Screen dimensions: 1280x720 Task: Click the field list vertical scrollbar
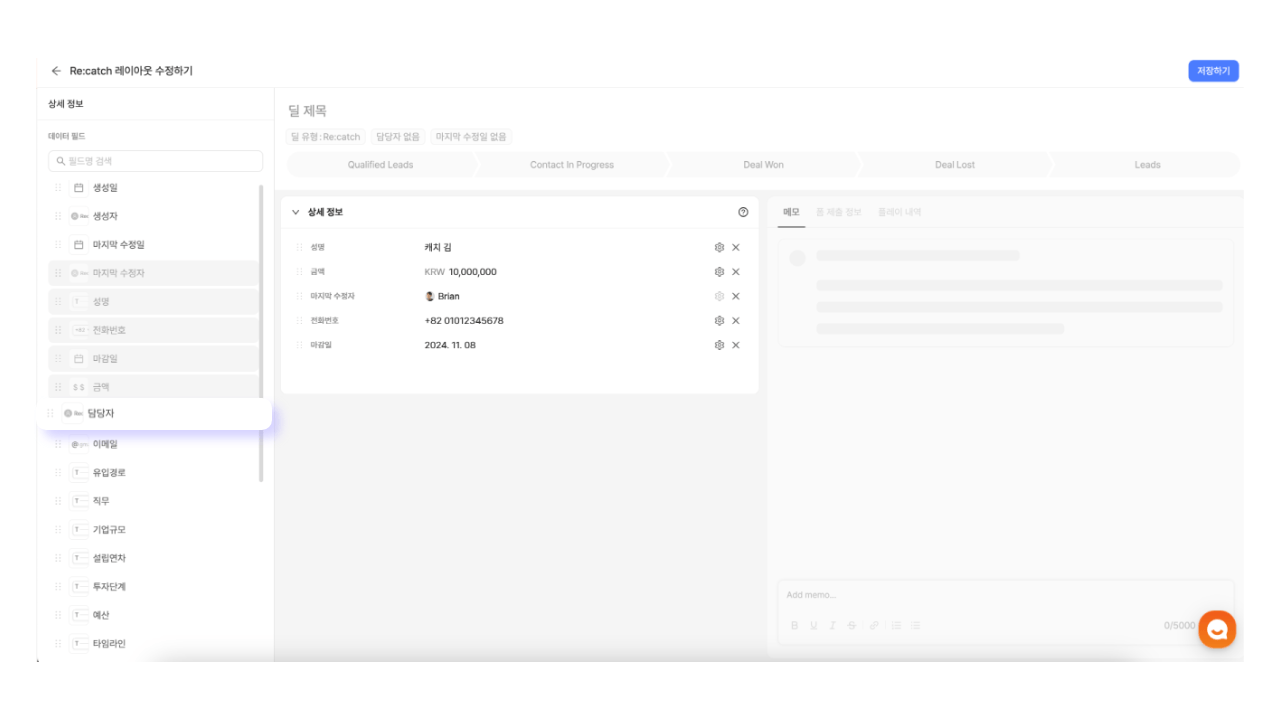261,333
